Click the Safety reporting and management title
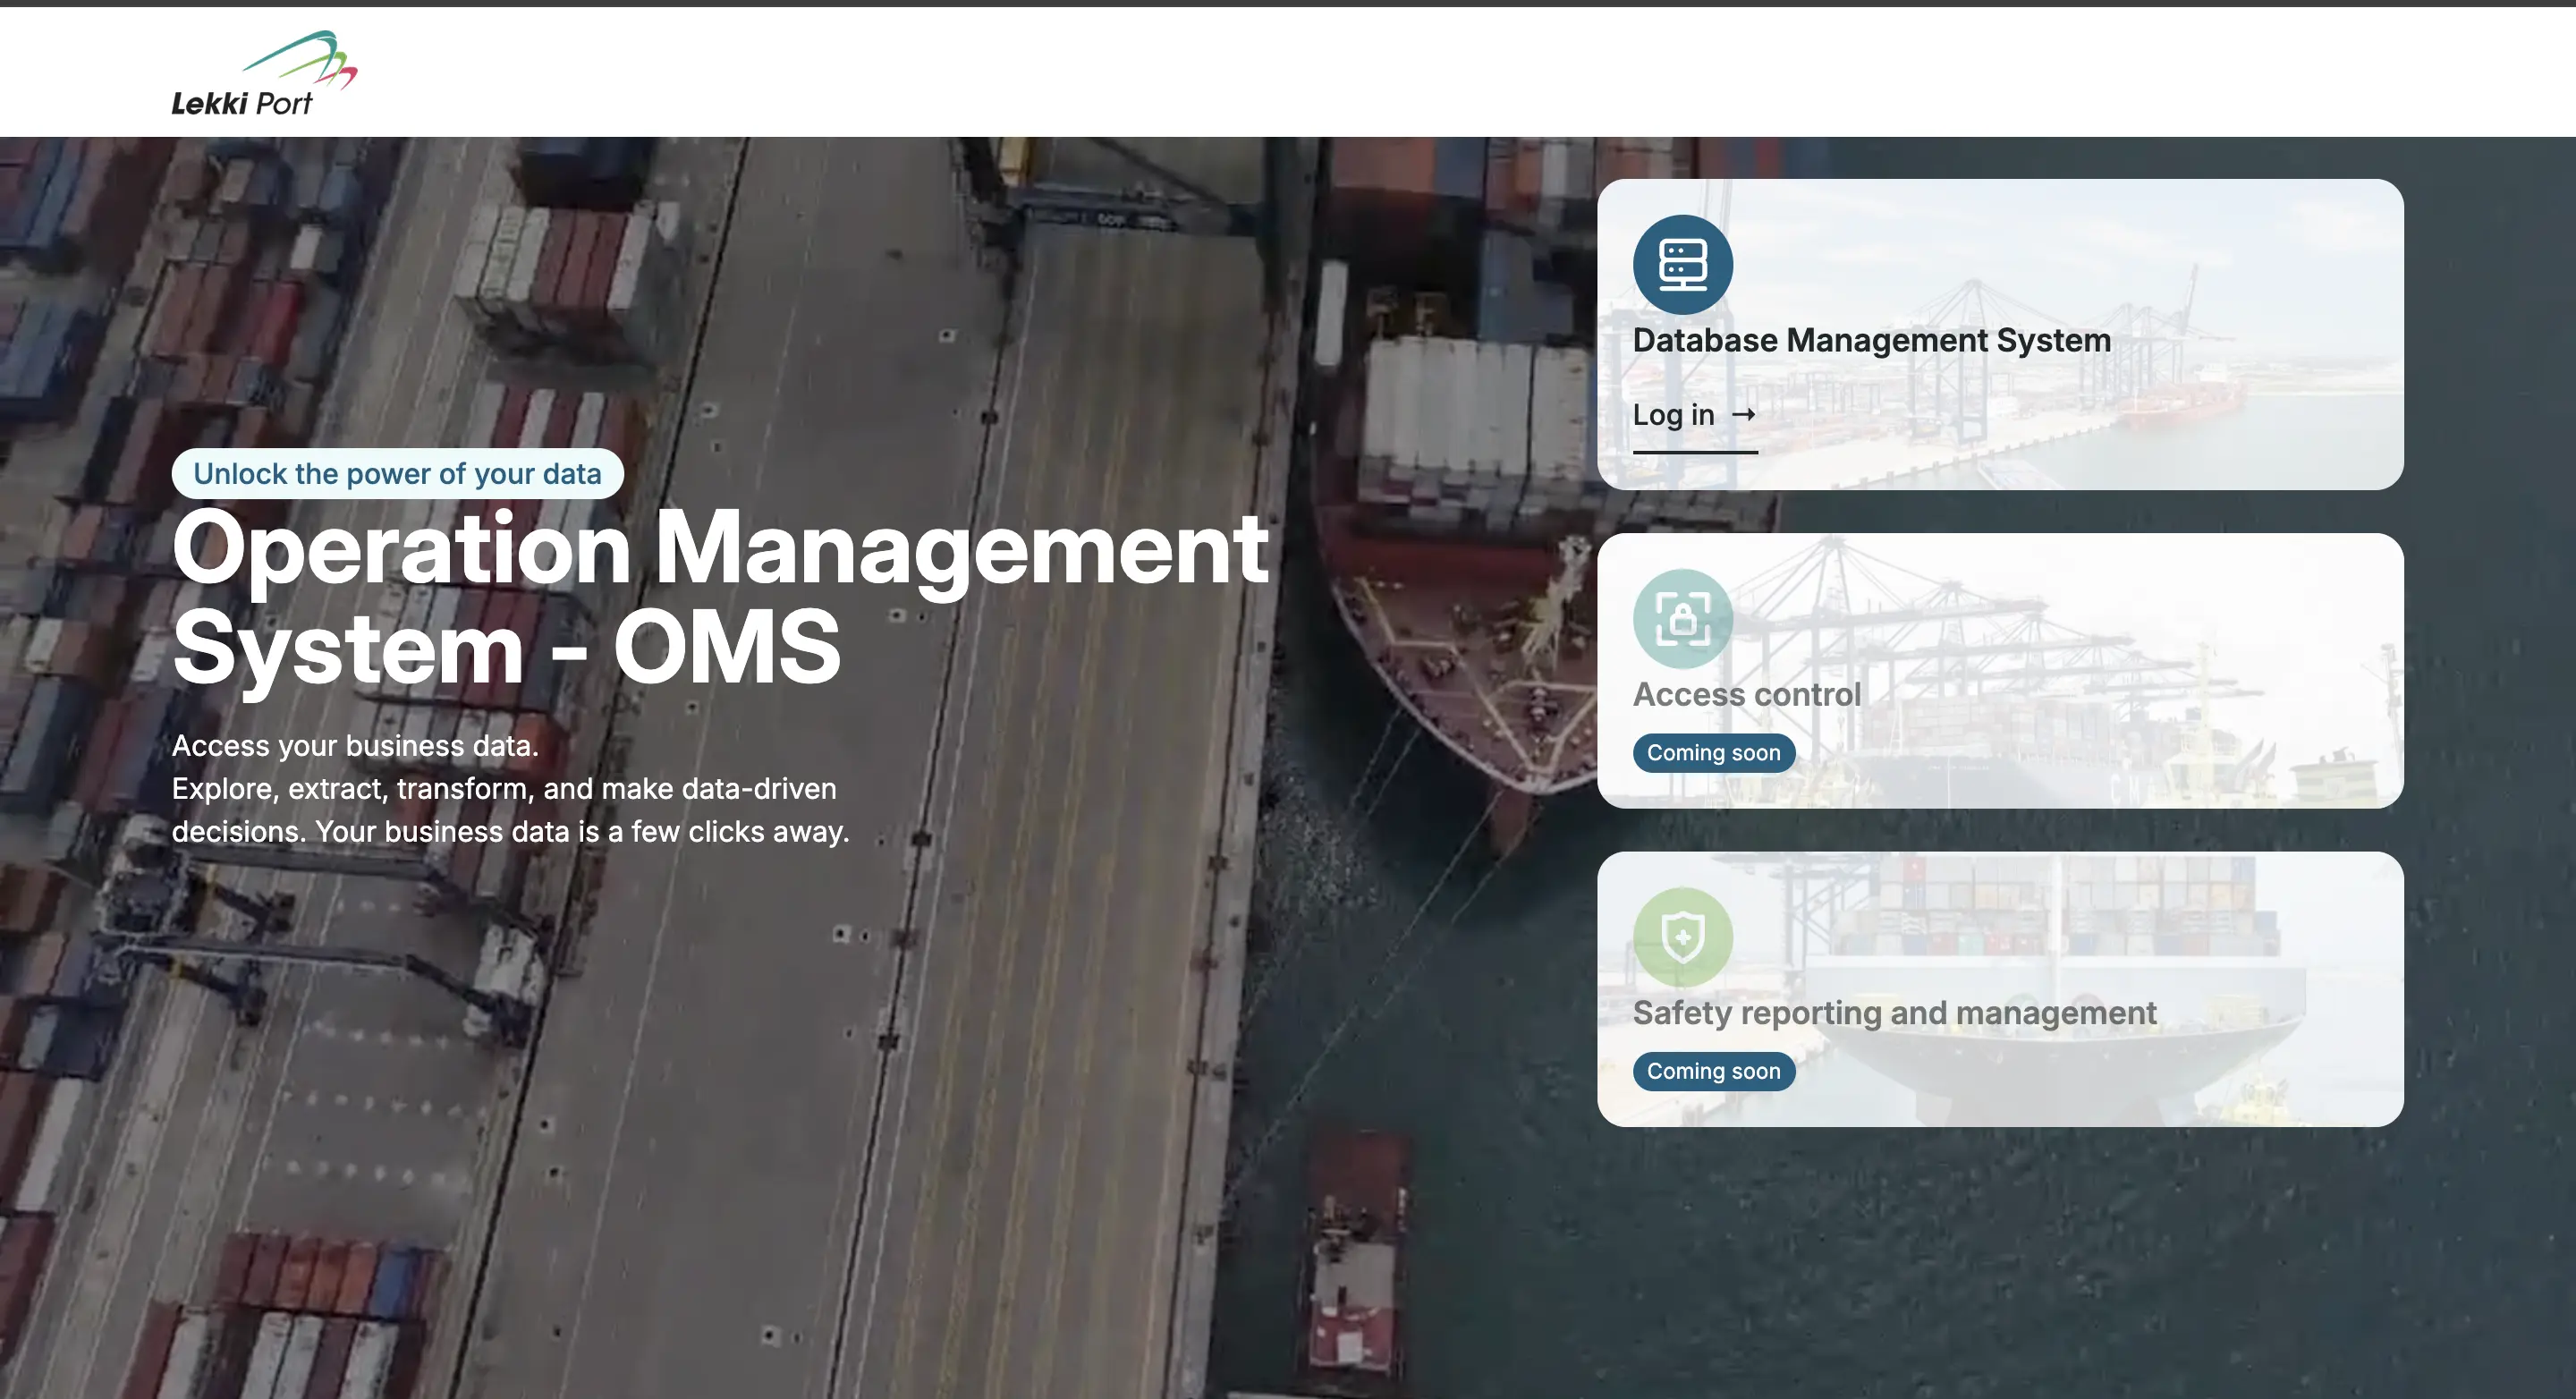 1895,1013
